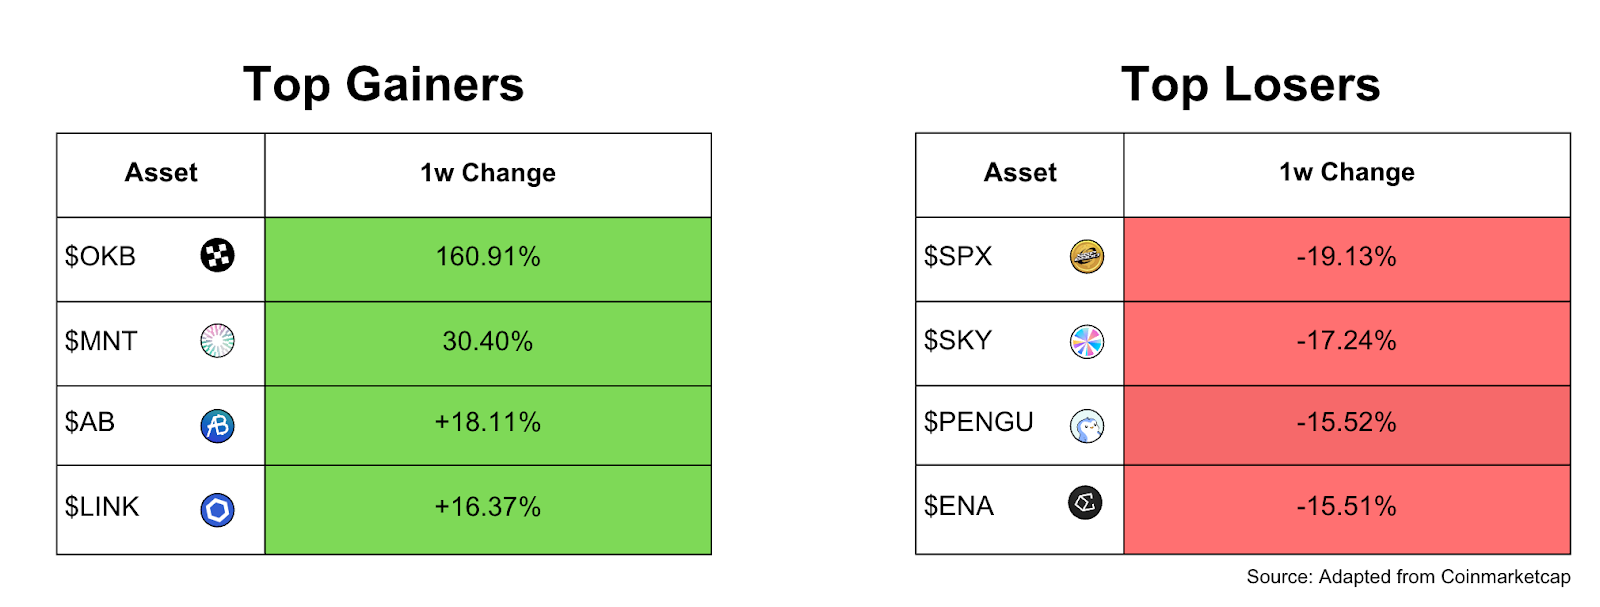Click the Asset header in gainers table
The height and width of the screenshot is (607, 1600).
click(x=161, y=173)
